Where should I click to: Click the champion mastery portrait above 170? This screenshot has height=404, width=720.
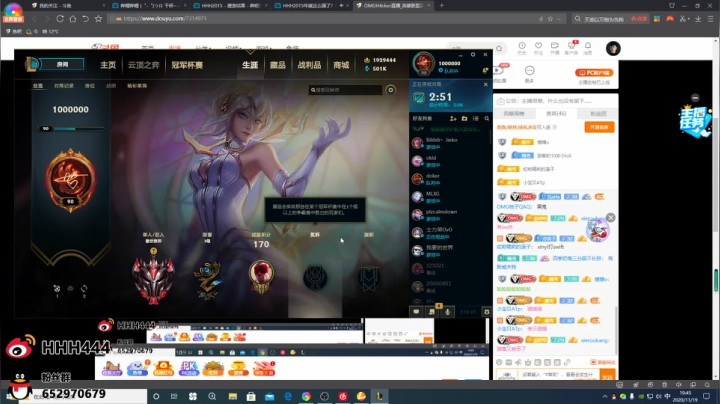tap(261, 277)
